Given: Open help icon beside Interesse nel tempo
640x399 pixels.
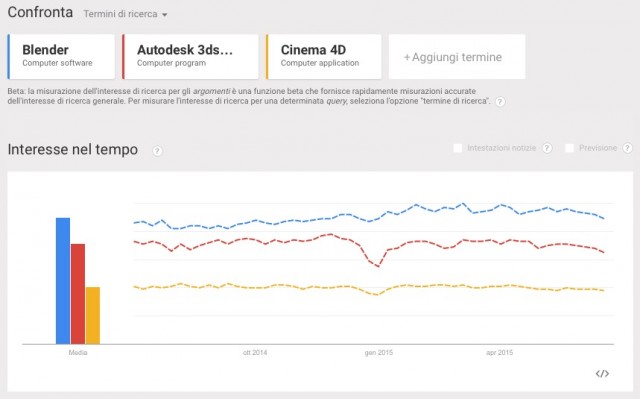Looking at the screenshot, I should tap(157, 151).
